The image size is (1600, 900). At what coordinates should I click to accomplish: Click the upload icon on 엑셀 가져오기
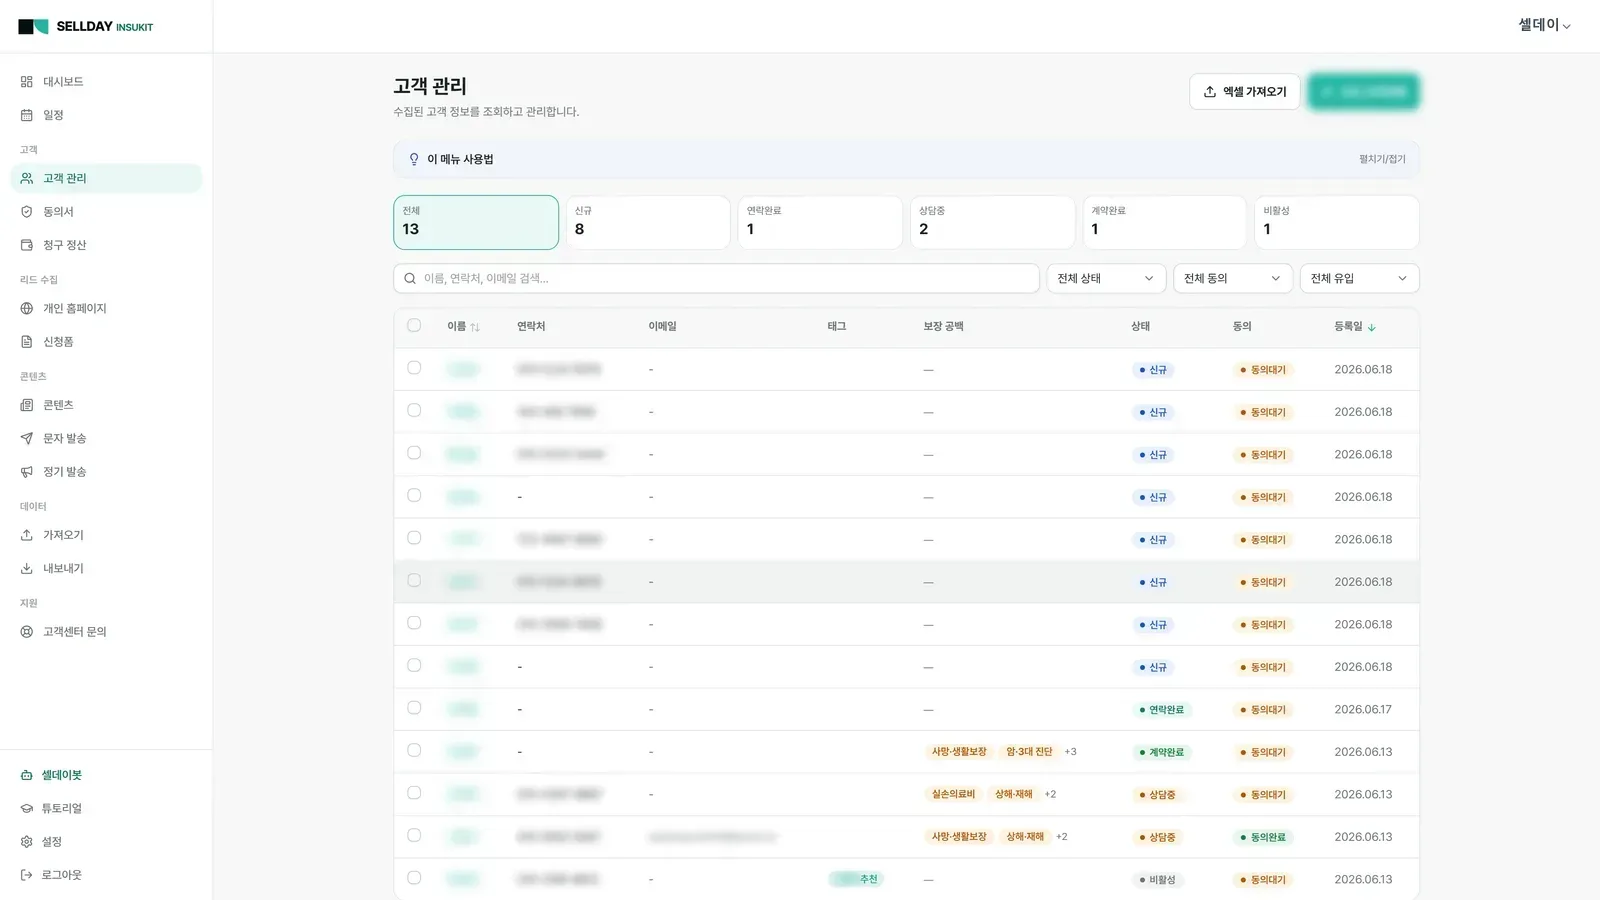coord(1210,92)
